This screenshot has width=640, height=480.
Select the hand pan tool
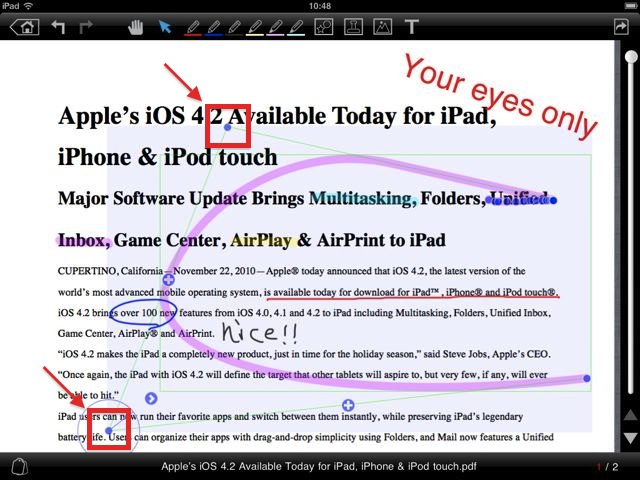136,27
